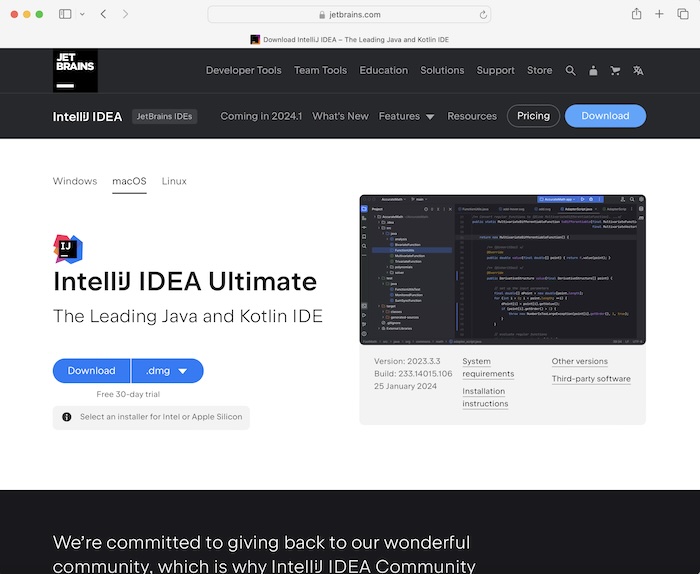Open the Developer Tools menu
Screen dimensions: 700x574
[x=243, y=71]
